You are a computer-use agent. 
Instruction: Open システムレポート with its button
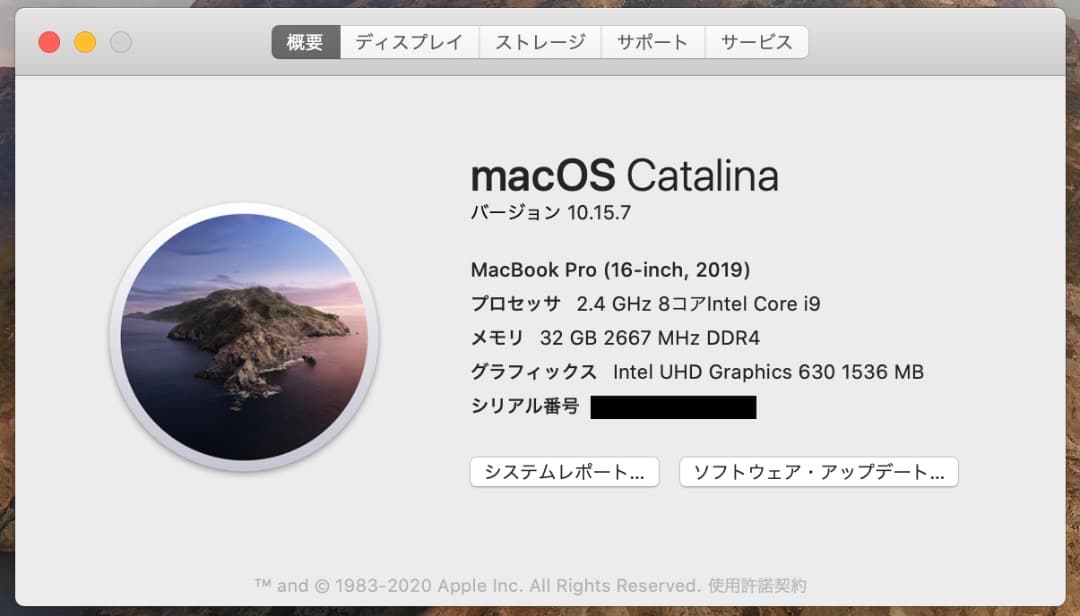coord(564,471)
